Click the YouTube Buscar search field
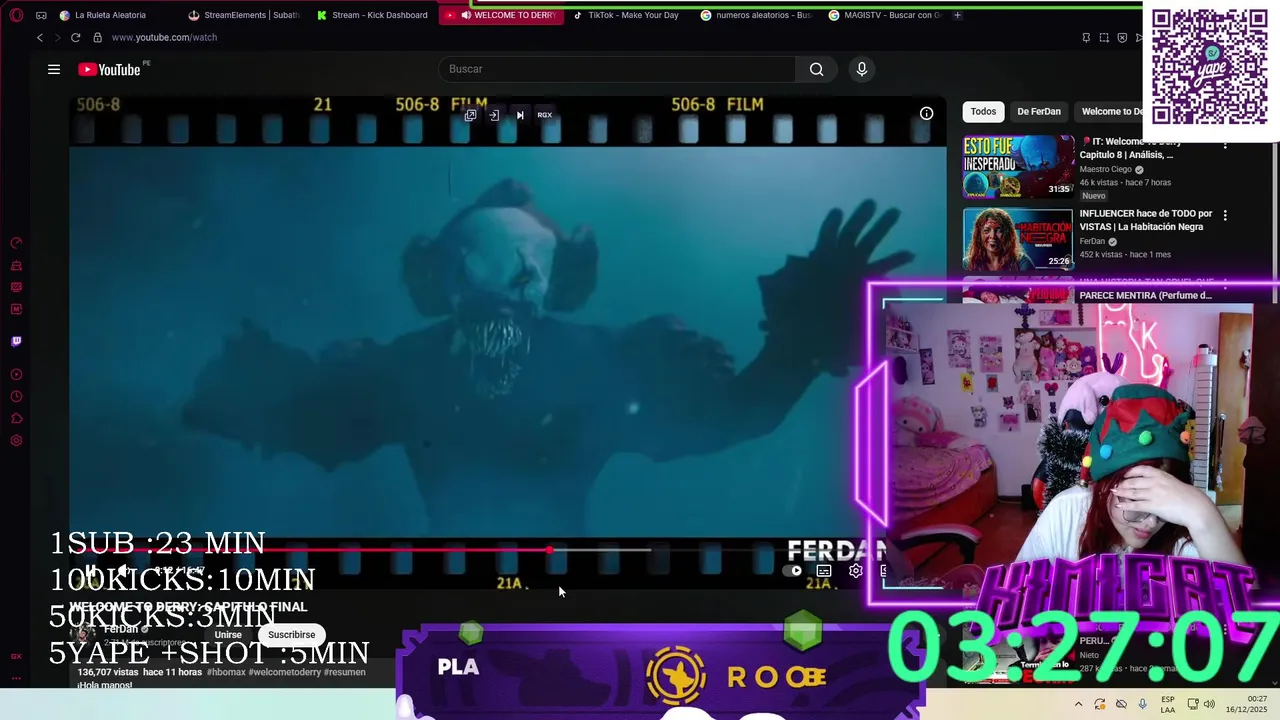 pyautogui.click(x=617, y=69)
